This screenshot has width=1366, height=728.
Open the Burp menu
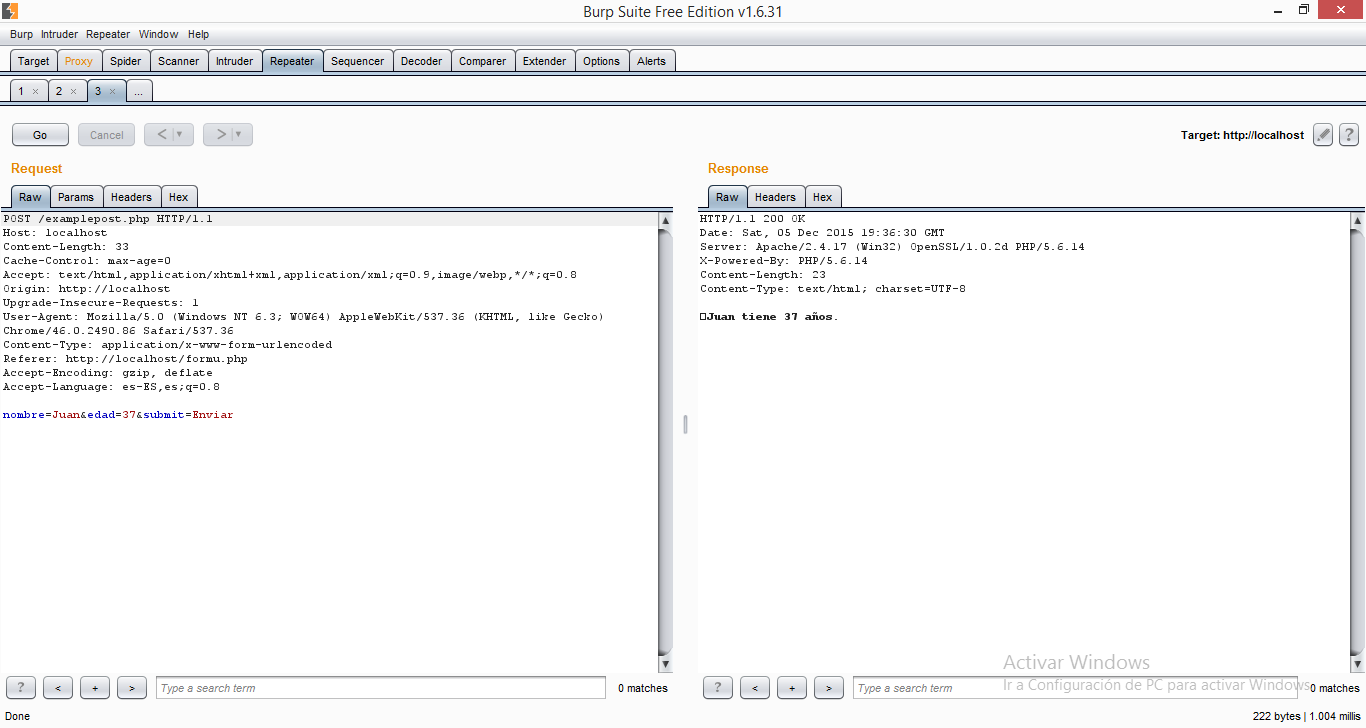(21, 34)
